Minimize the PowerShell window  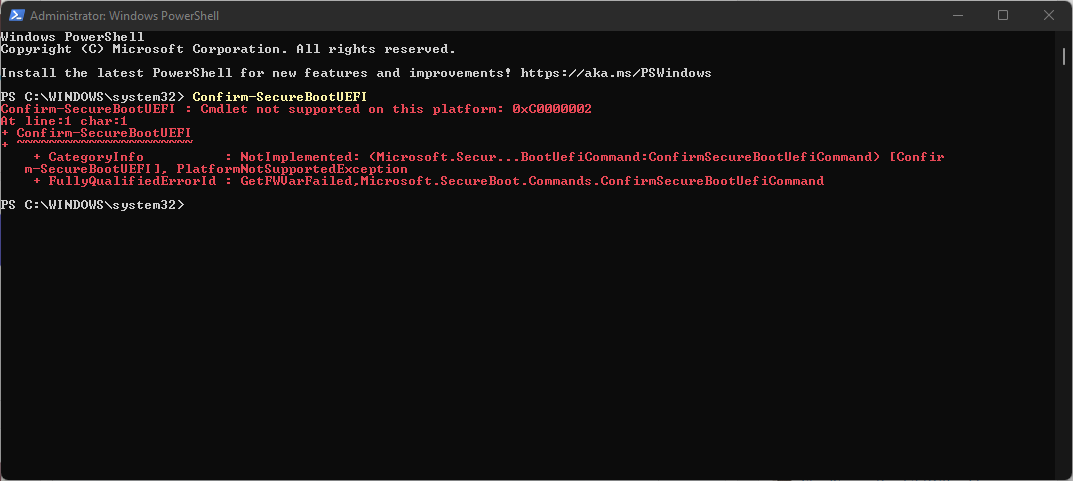click(x=956, y=16)
